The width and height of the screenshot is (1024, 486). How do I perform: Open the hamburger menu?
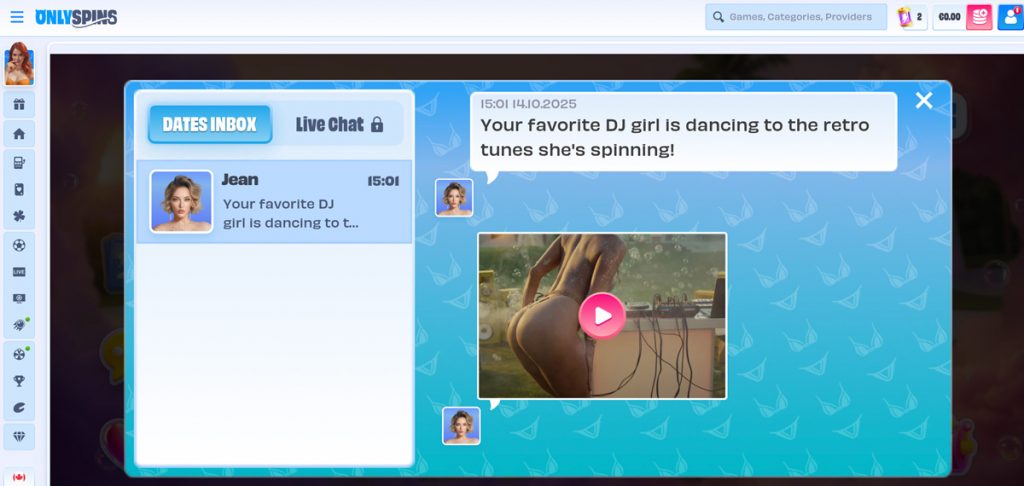[16, 17]
